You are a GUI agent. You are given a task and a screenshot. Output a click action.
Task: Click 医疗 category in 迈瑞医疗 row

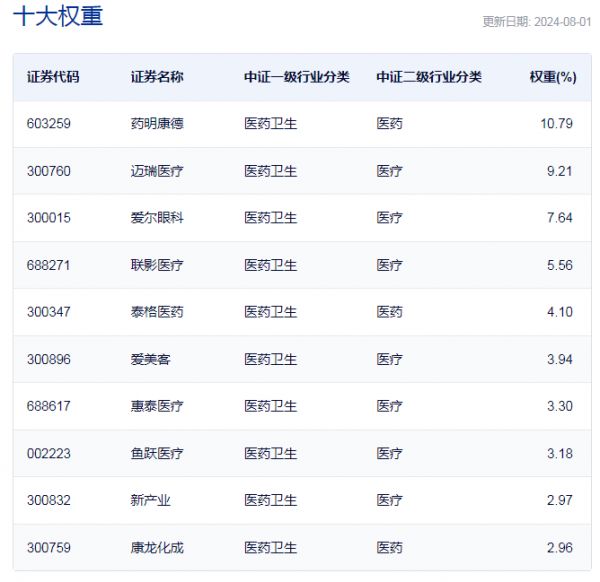click(x=389, y=171)
